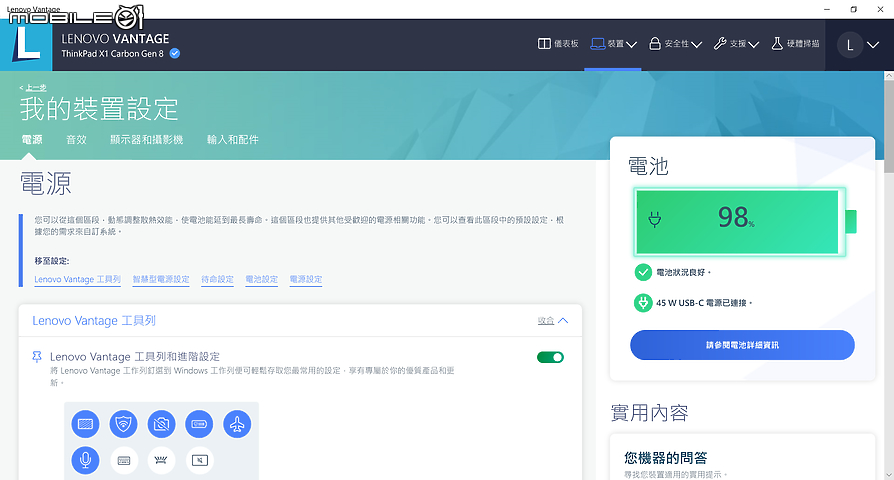The height and width of the screenshot is (480, 894).
Task: Click the green plug icon by 45 W USB-C
Action: pos(643,303)
